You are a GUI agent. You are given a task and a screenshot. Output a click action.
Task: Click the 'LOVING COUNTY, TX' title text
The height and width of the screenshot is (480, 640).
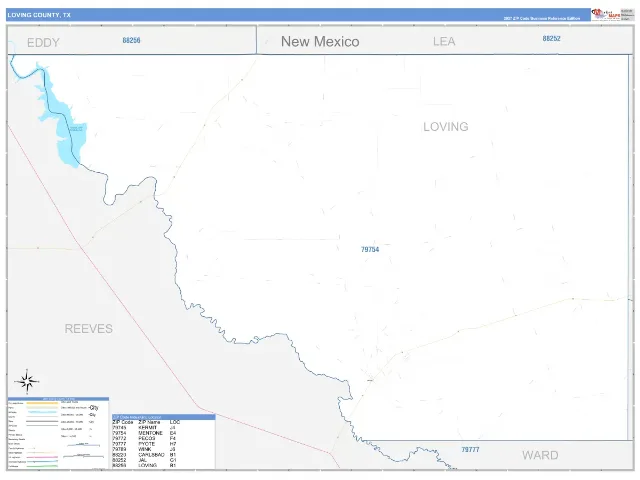(39, 15)
